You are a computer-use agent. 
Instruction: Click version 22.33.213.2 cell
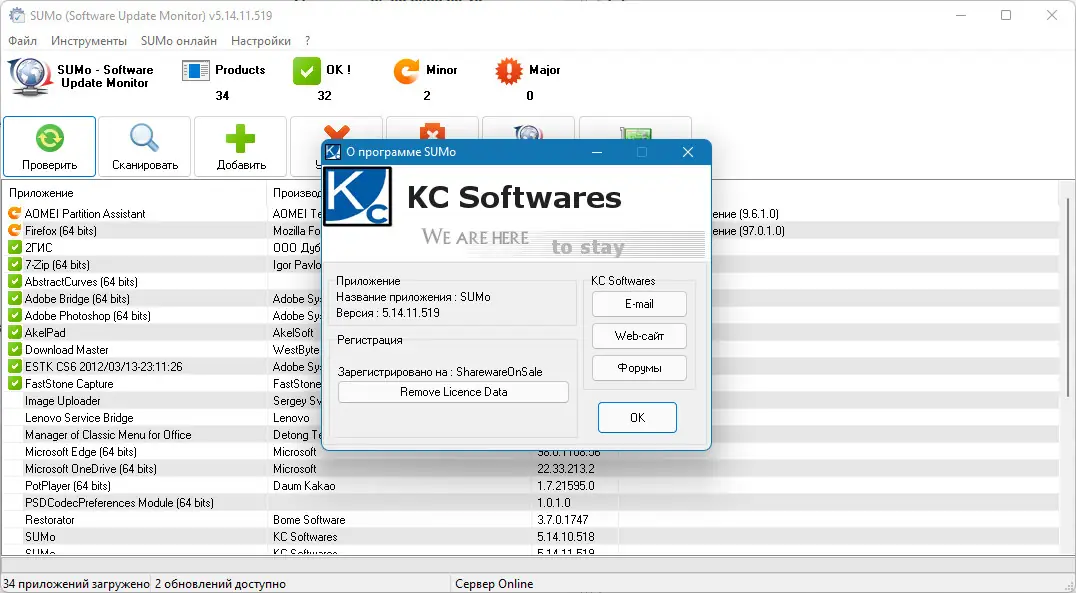(x=565, y=469)
